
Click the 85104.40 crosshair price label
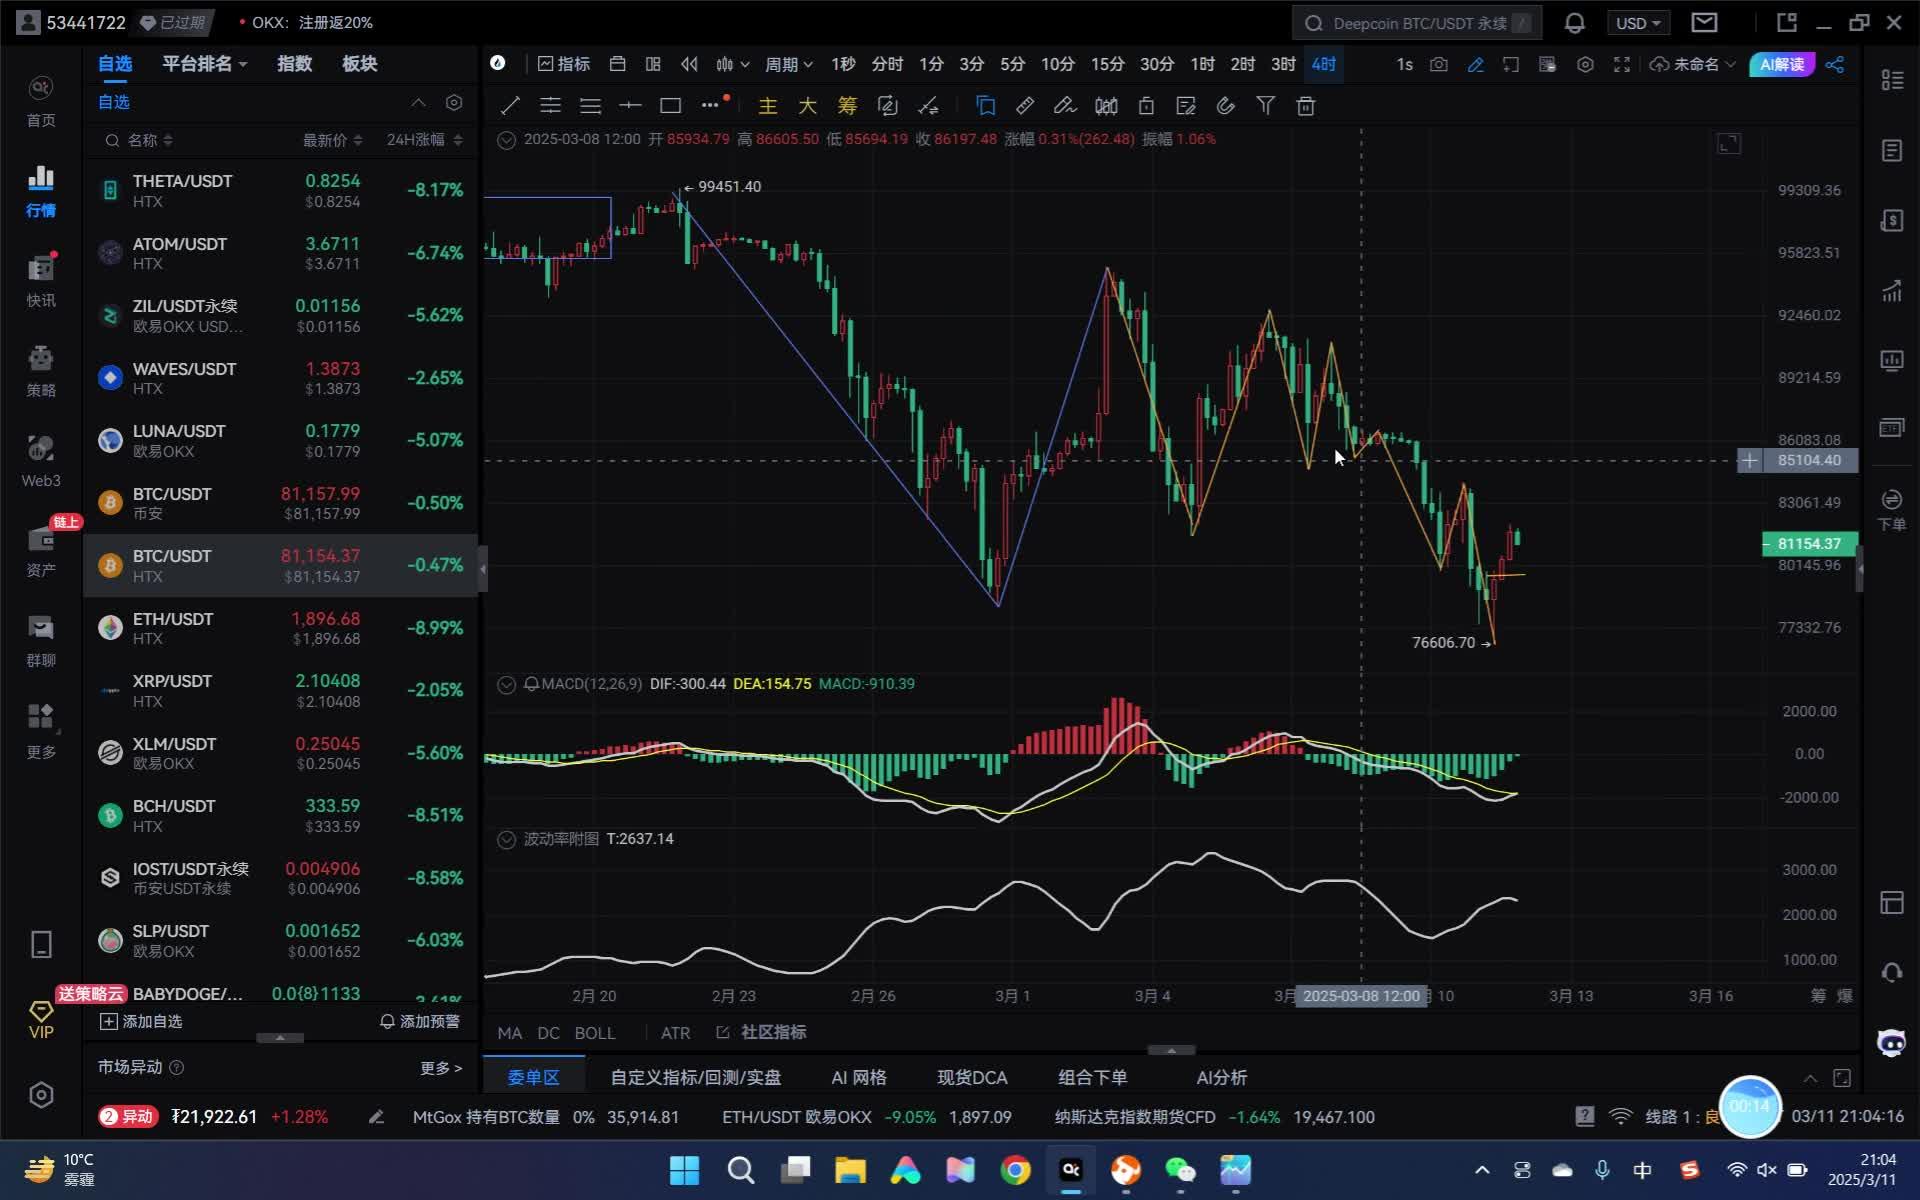[x=1808, y=460]
